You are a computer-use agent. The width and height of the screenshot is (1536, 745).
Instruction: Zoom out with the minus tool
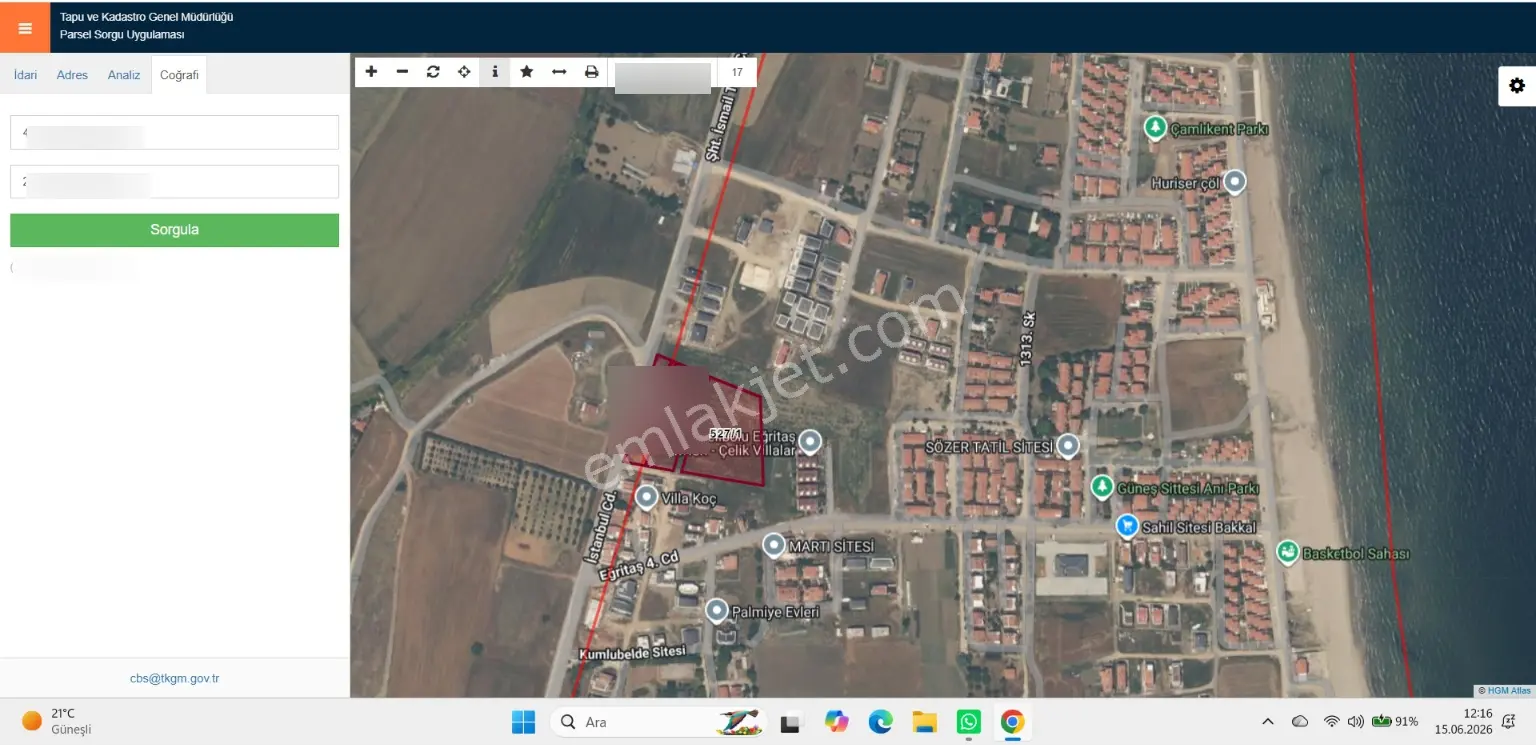pos(402,72)
